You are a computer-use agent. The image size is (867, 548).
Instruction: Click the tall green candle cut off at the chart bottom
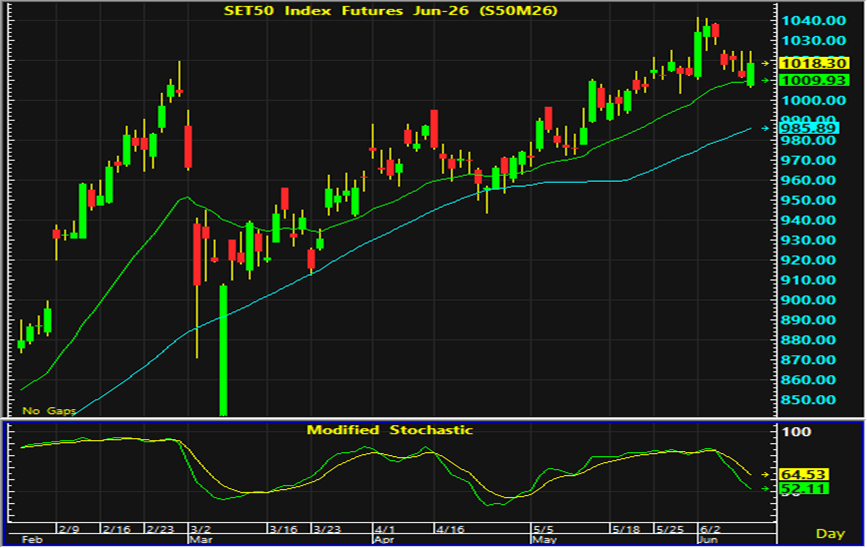[x=223, y=349]
